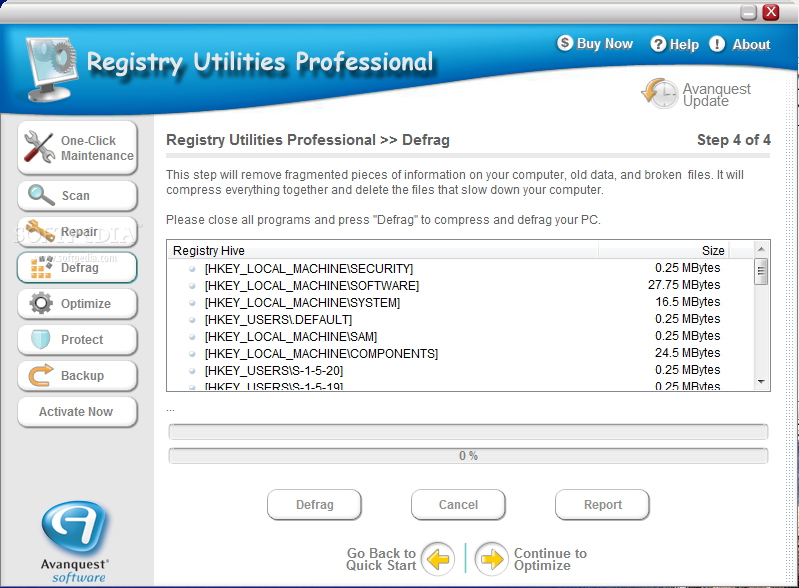The image size is (799, 588).
Task: Click the Registry Hive column header
Action: (x=383, y=250)
